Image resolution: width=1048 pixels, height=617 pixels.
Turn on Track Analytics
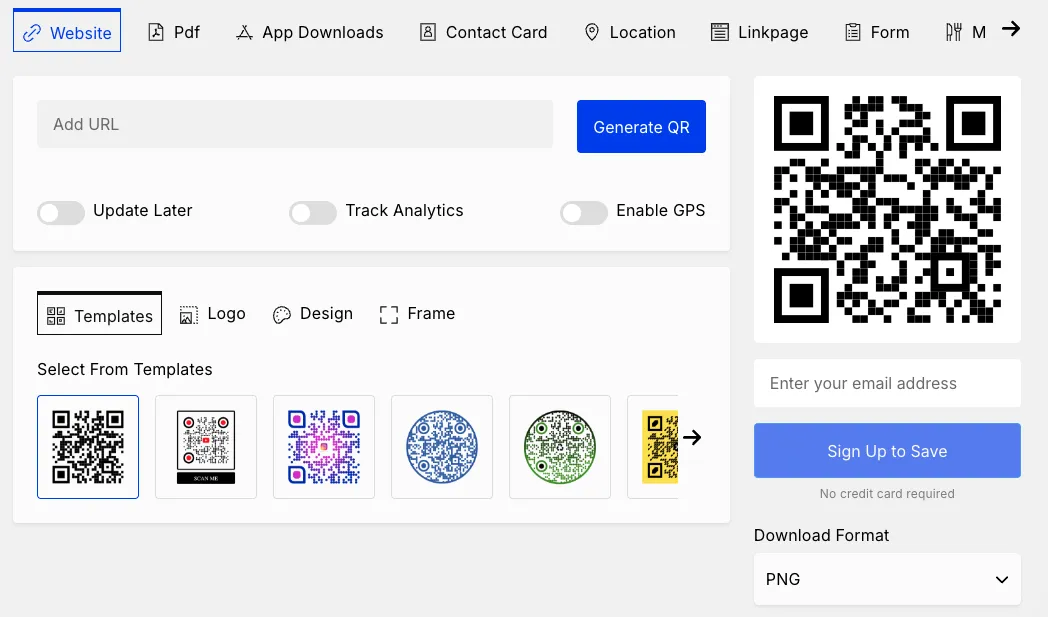pyautogui.click(x=313, y=212)
